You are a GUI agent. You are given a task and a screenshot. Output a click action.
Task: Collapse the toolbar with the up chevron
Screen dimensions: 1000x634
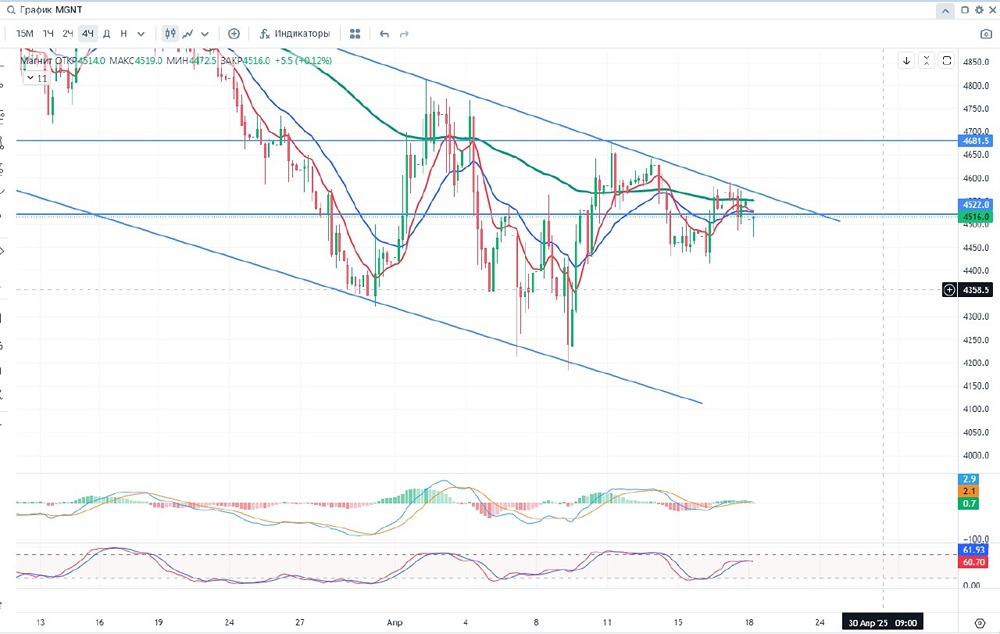[x=945, y=10]
